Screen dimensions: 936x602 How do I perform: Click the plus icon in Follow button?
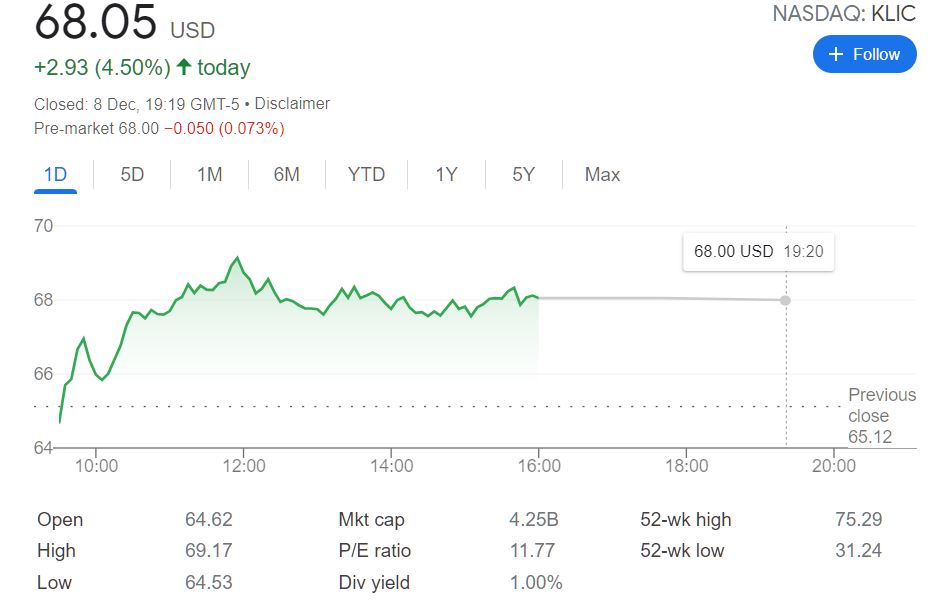click(x=836, y=54)
